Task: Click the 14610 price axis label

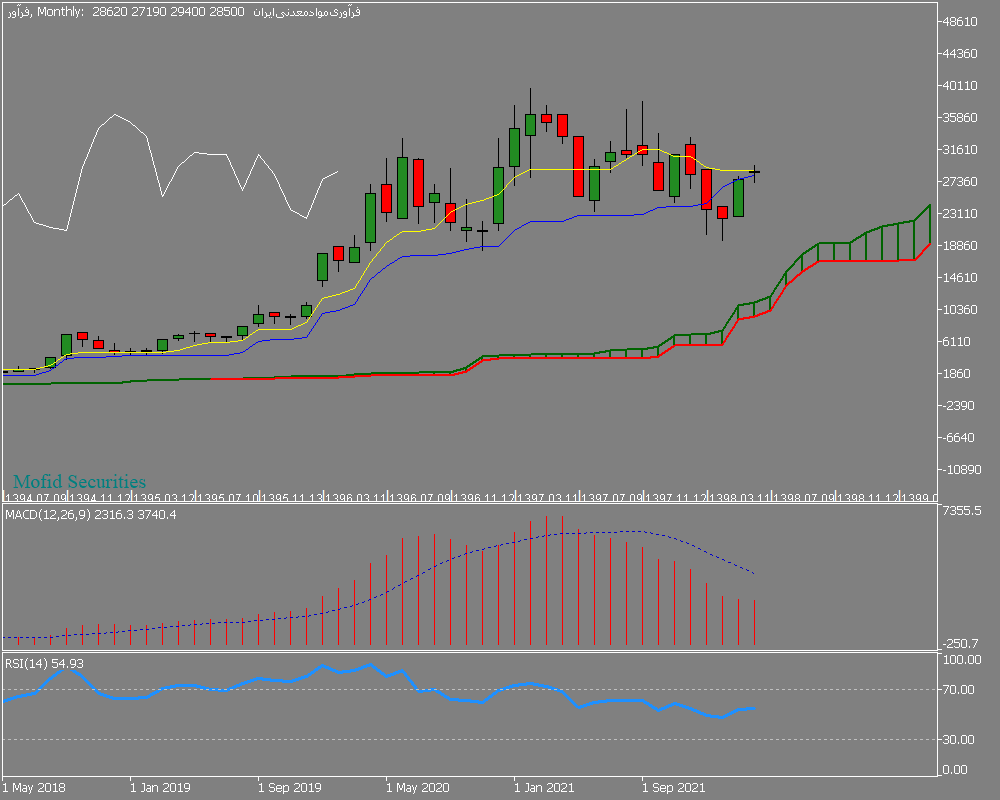Action: 960,278
